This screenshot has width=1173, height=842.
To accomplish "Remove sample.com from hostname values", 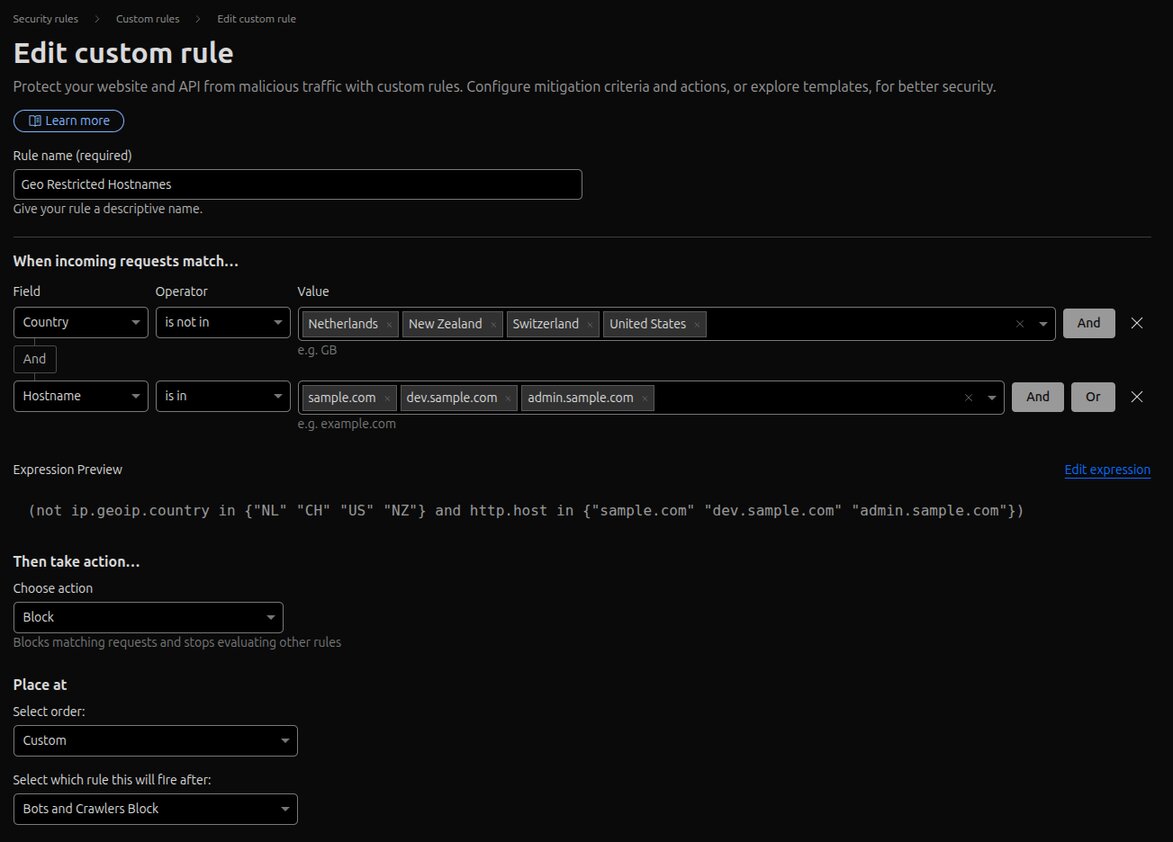I will 387,399.
